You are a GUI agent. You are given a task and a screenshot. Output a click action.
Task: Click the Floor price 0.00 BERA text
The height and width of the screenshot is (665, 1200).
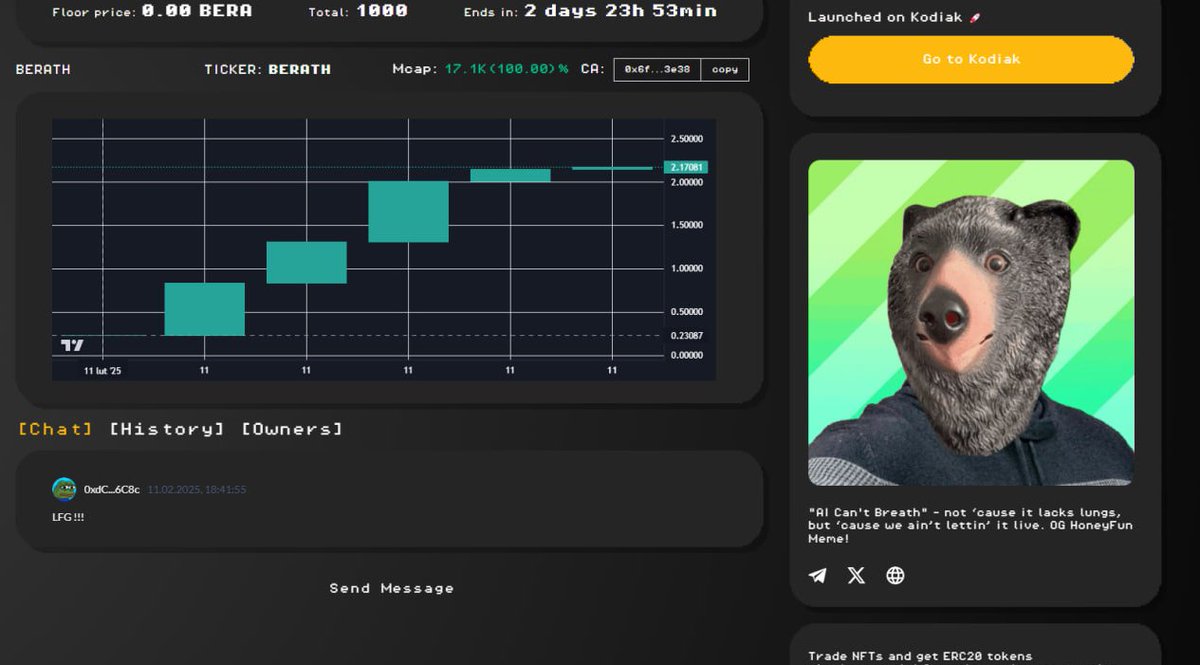[152, 11]
